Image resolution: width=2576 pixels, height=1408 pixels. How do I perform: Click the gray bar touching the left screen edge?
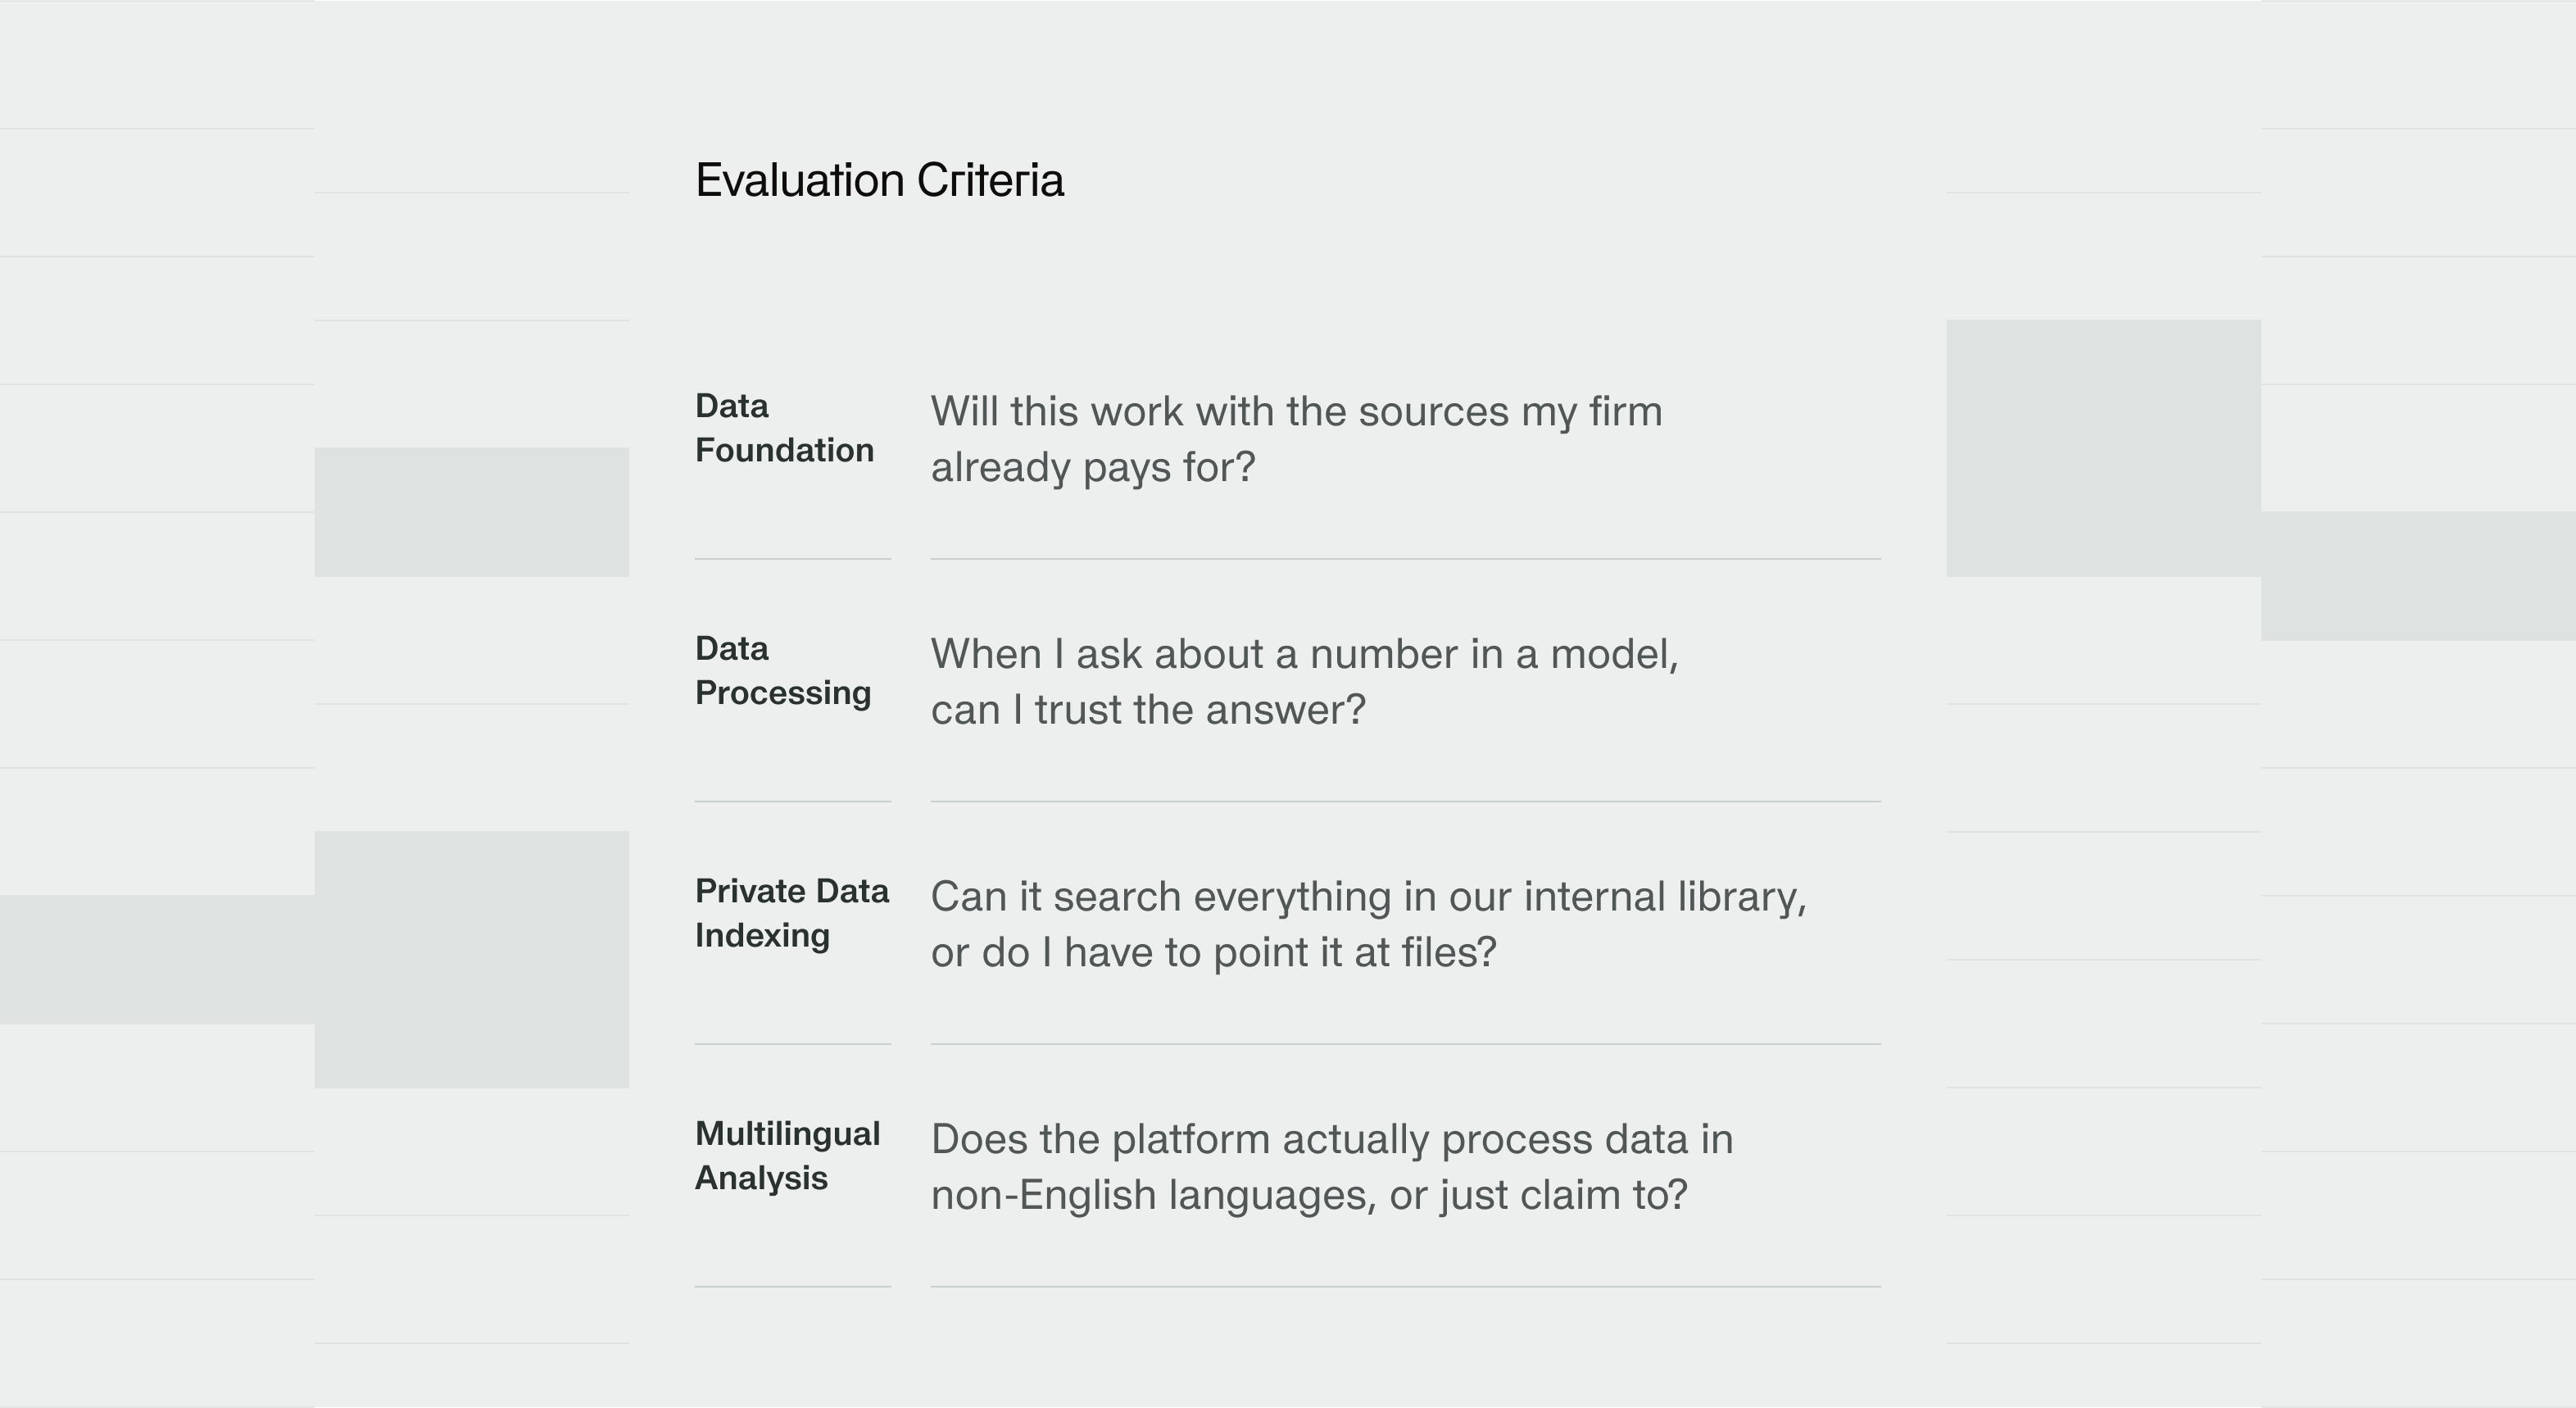click(157, 959)
